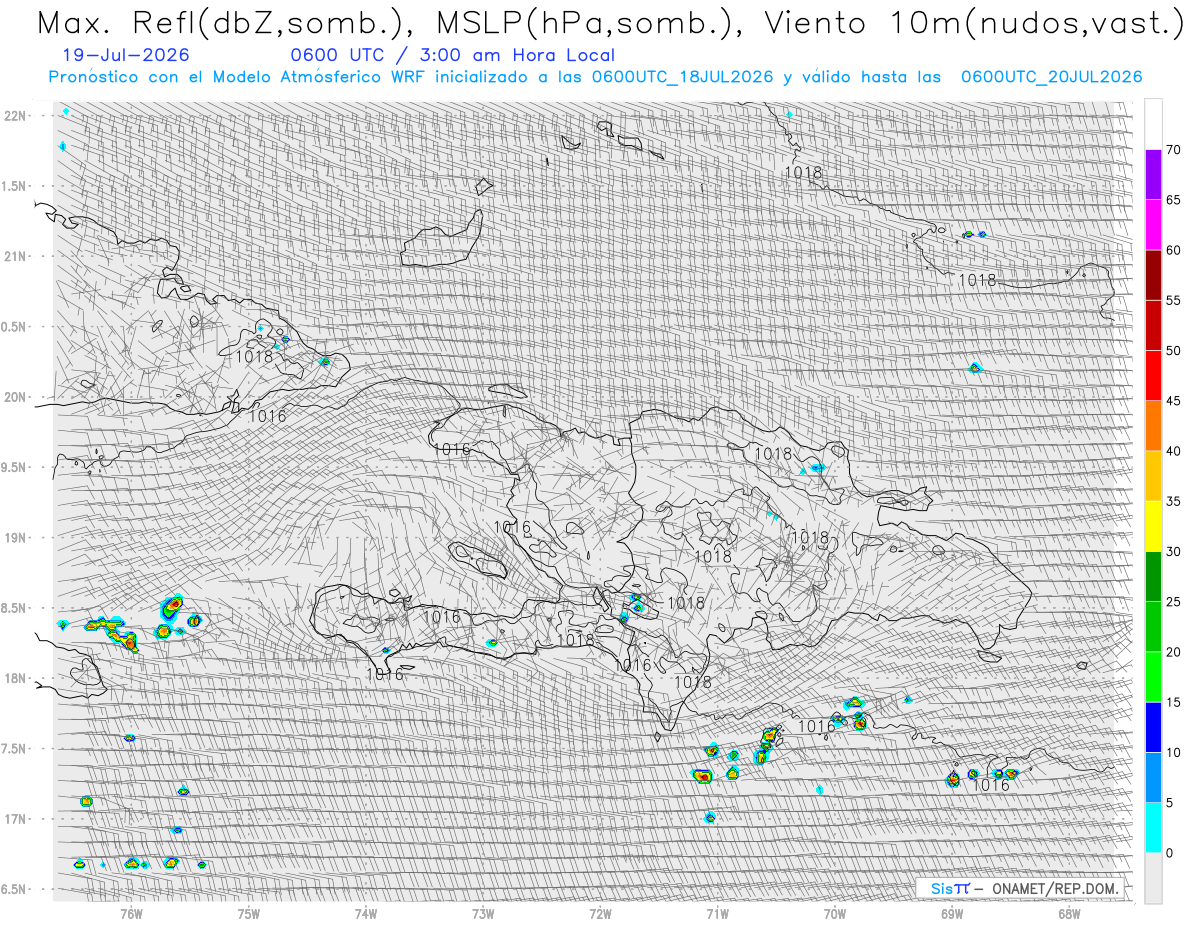Click the 69W longitude axis label
The image size is (1200, 927).
952,914
